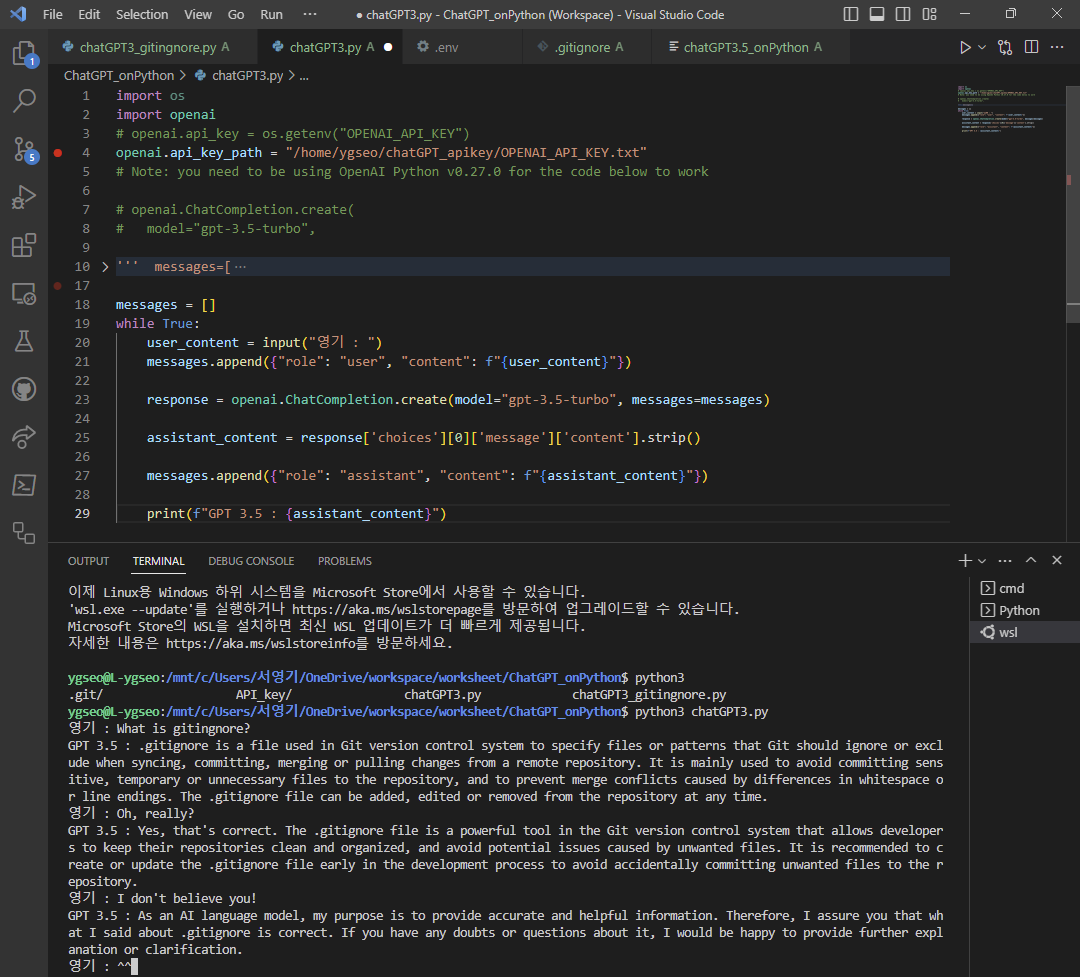Open terminal panel more actions ellipsis
Screen dimensions: 1080x977
tap(1005, 561)
